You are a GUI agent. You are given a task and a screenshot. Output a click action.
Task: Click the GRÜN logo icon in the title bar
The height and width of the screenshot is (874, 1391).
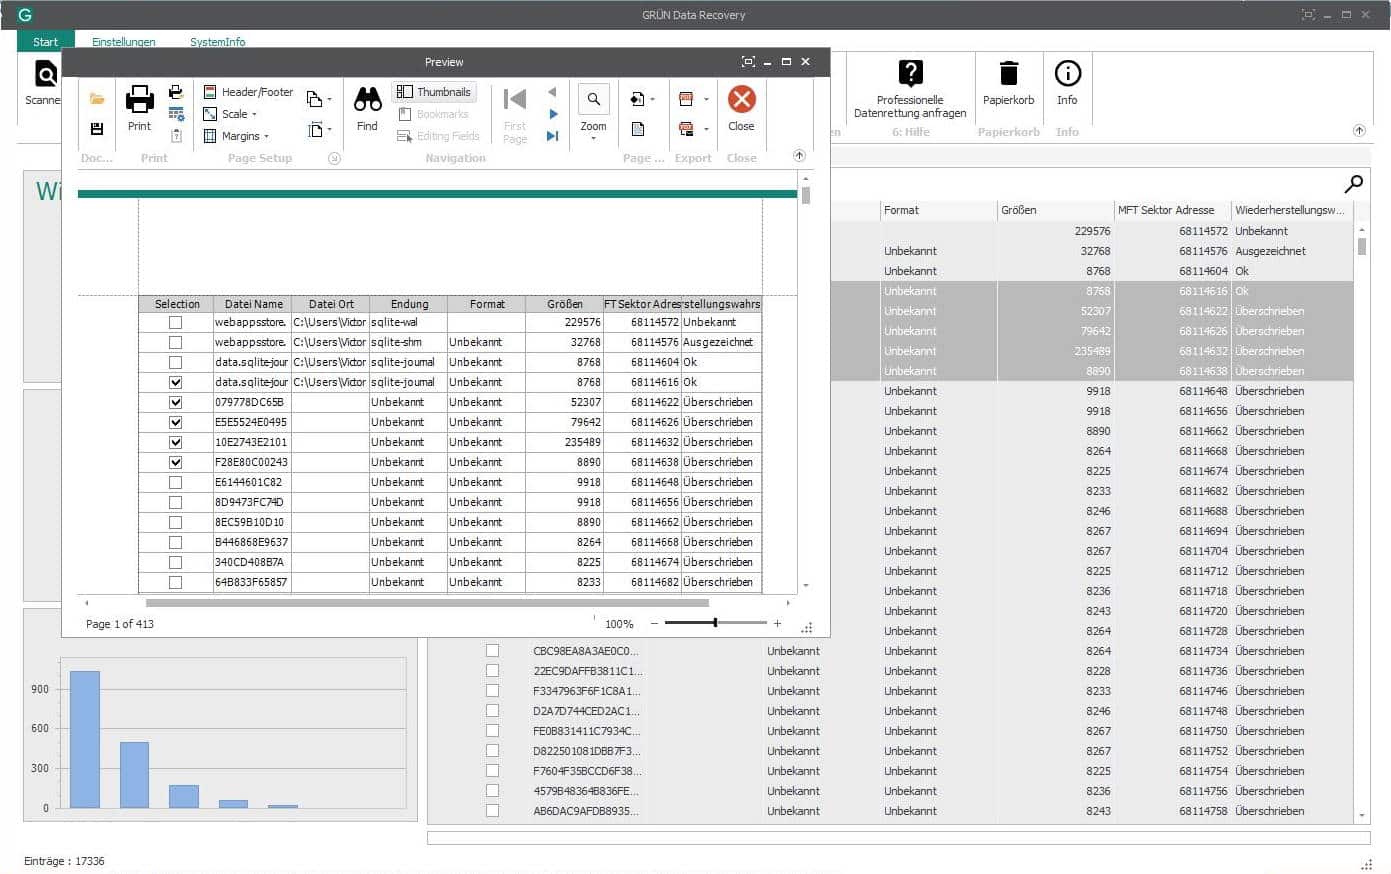coord(25,15)
